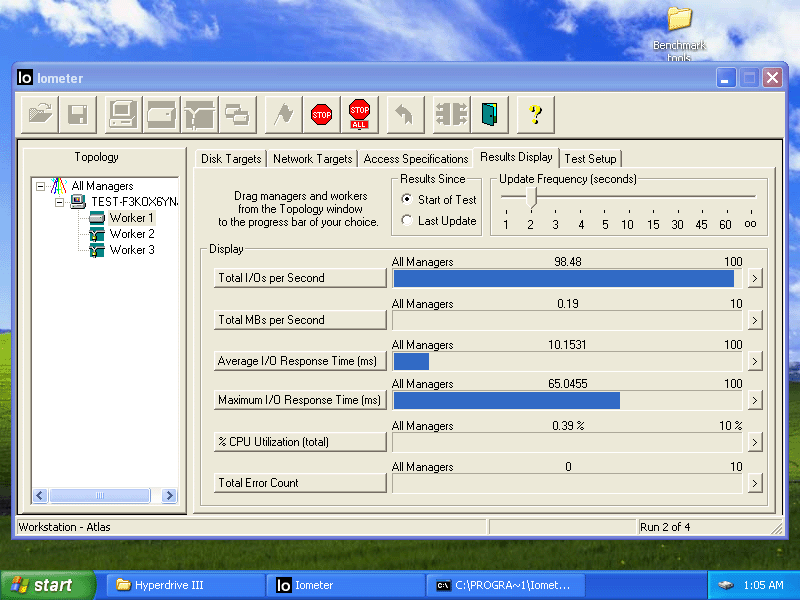Click % CPU Utilization (total) button

(x=300, y=442)
